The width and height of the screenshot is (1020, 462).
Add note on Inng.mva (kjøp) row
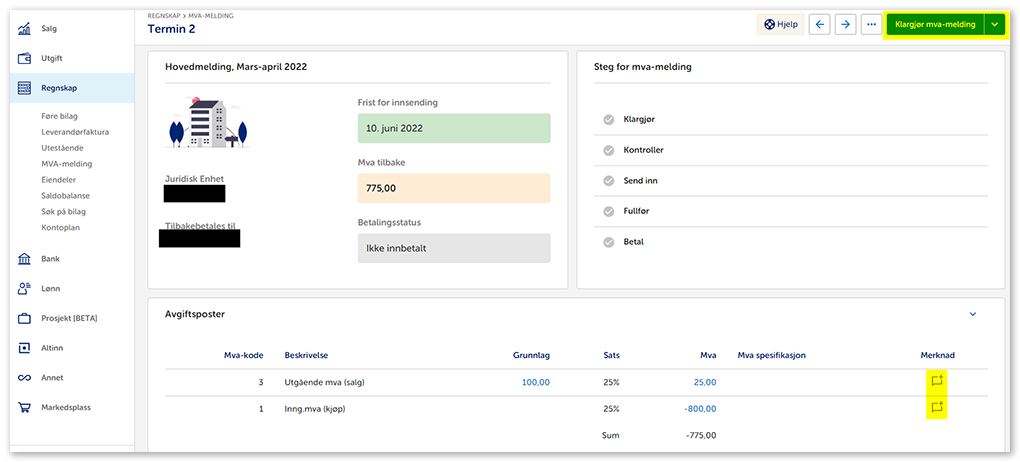pyautogui.click(x=937, y=408)
